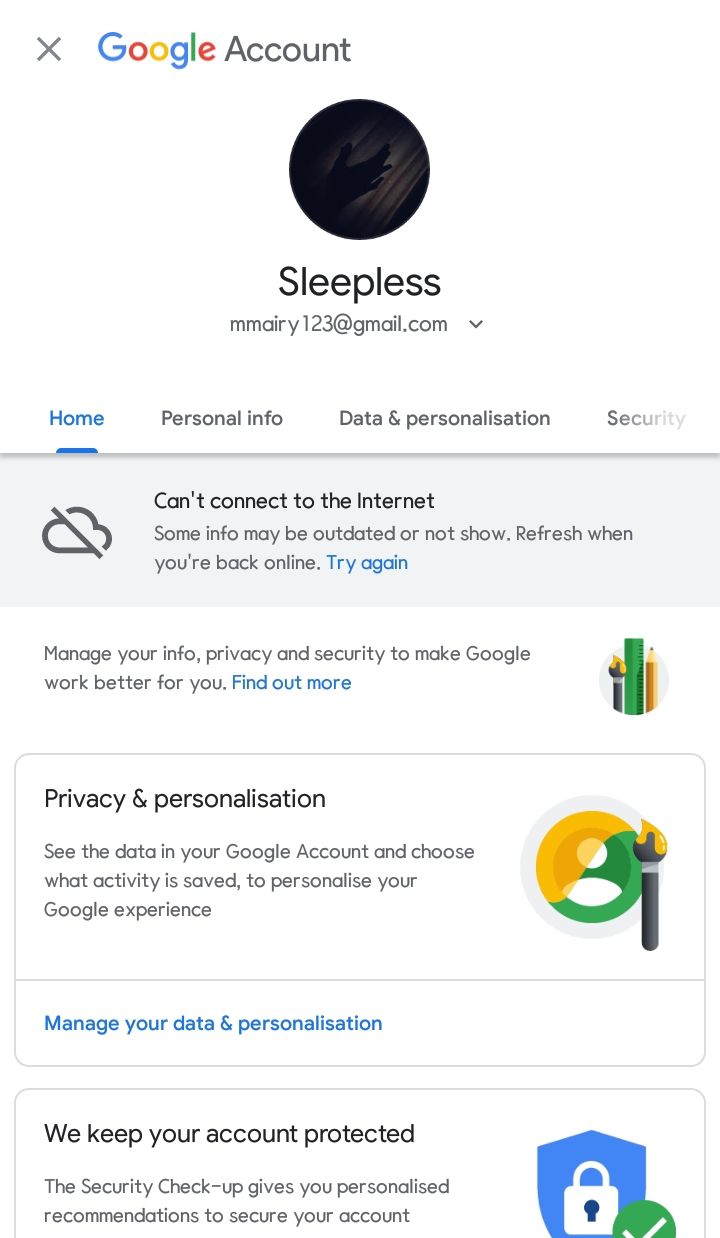Open the Security tab
The height and width of the screenshot is (1238, 720).
pyautogui.click(x=646, y=418)
